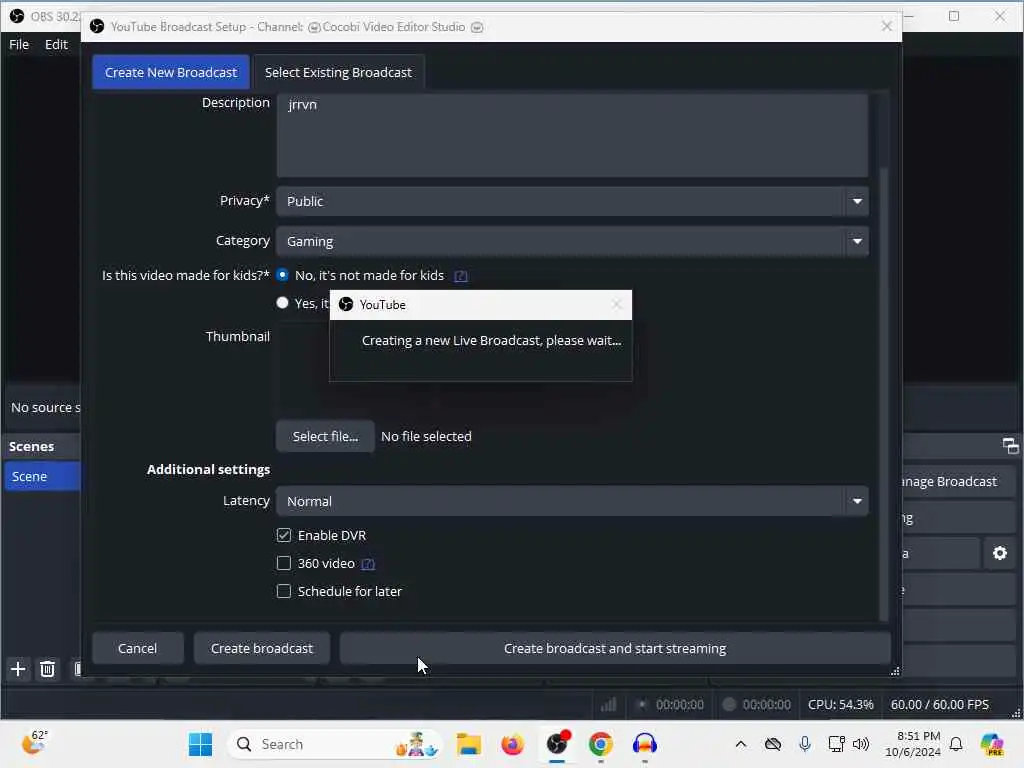This screenshot has height=768, width=1024.
Task: Open Google Chrome from taskbar
Action: [601, 744]
